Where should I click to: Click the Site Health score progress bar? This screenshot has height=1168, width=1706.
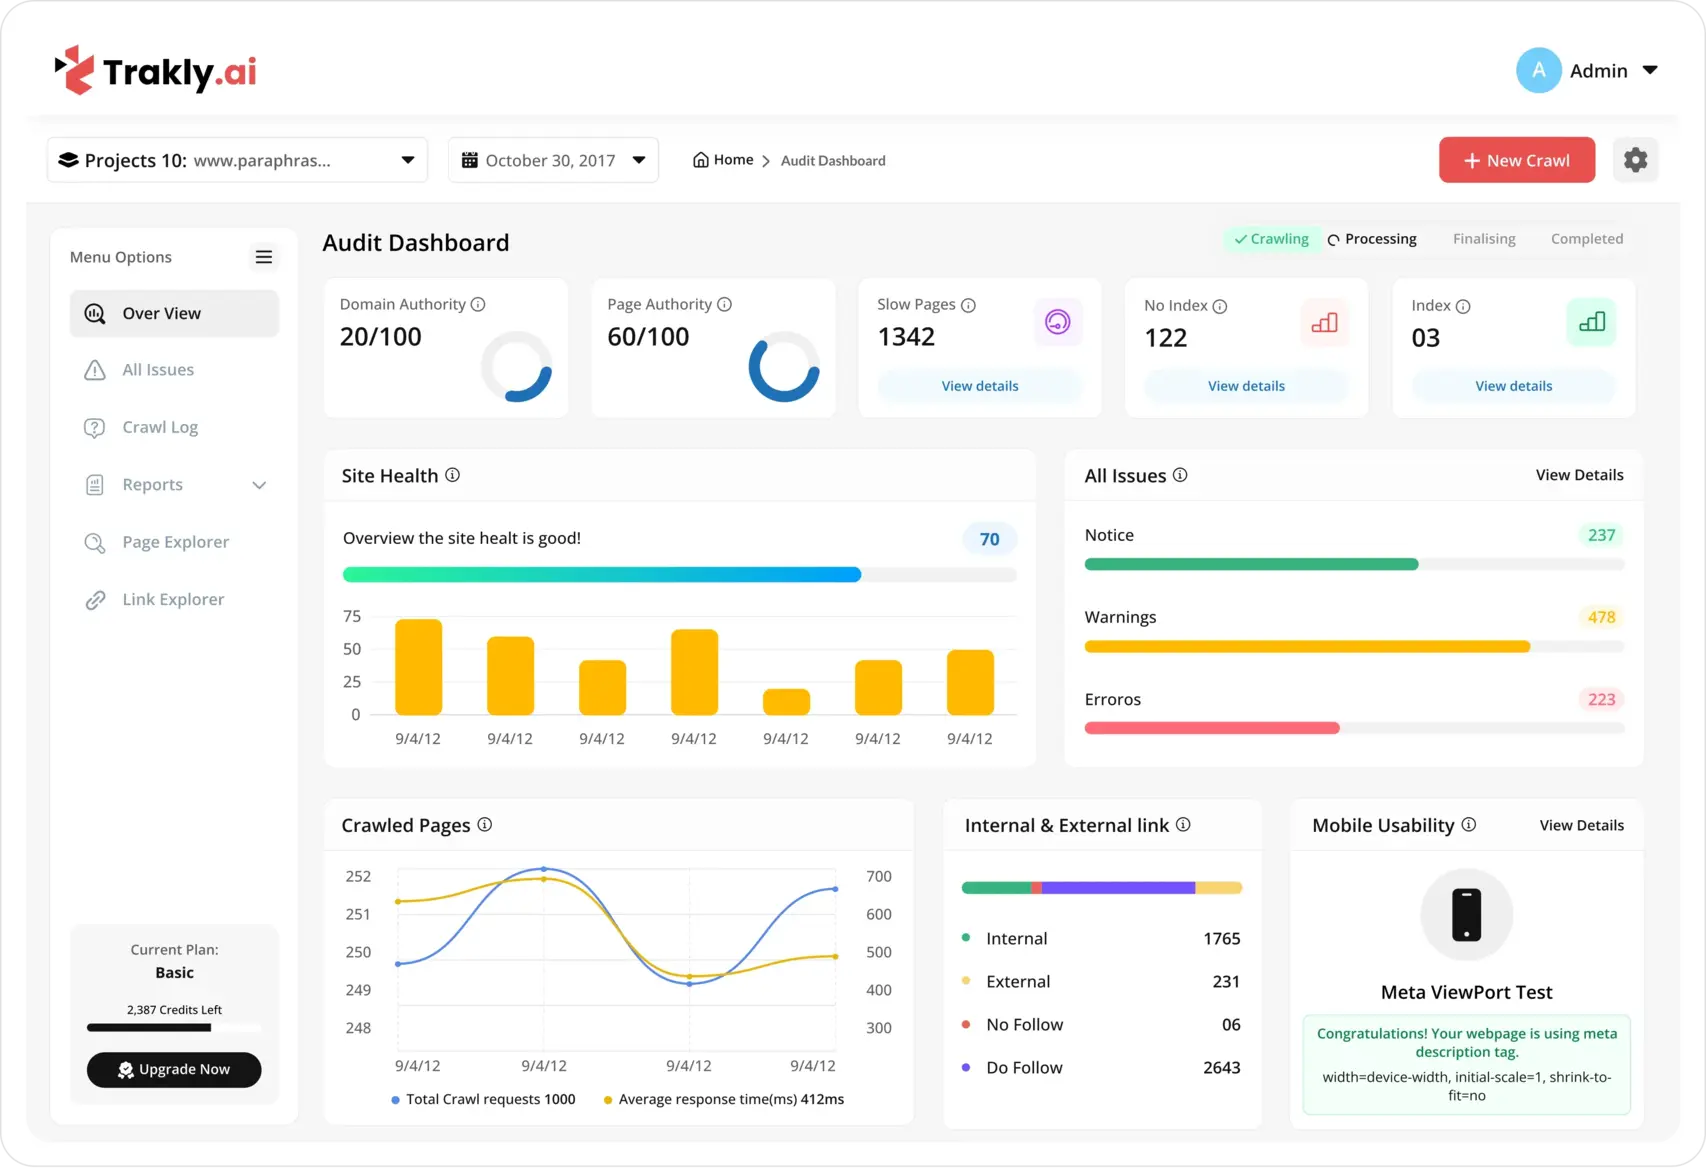pyautogui.click(x=679, y=575)
